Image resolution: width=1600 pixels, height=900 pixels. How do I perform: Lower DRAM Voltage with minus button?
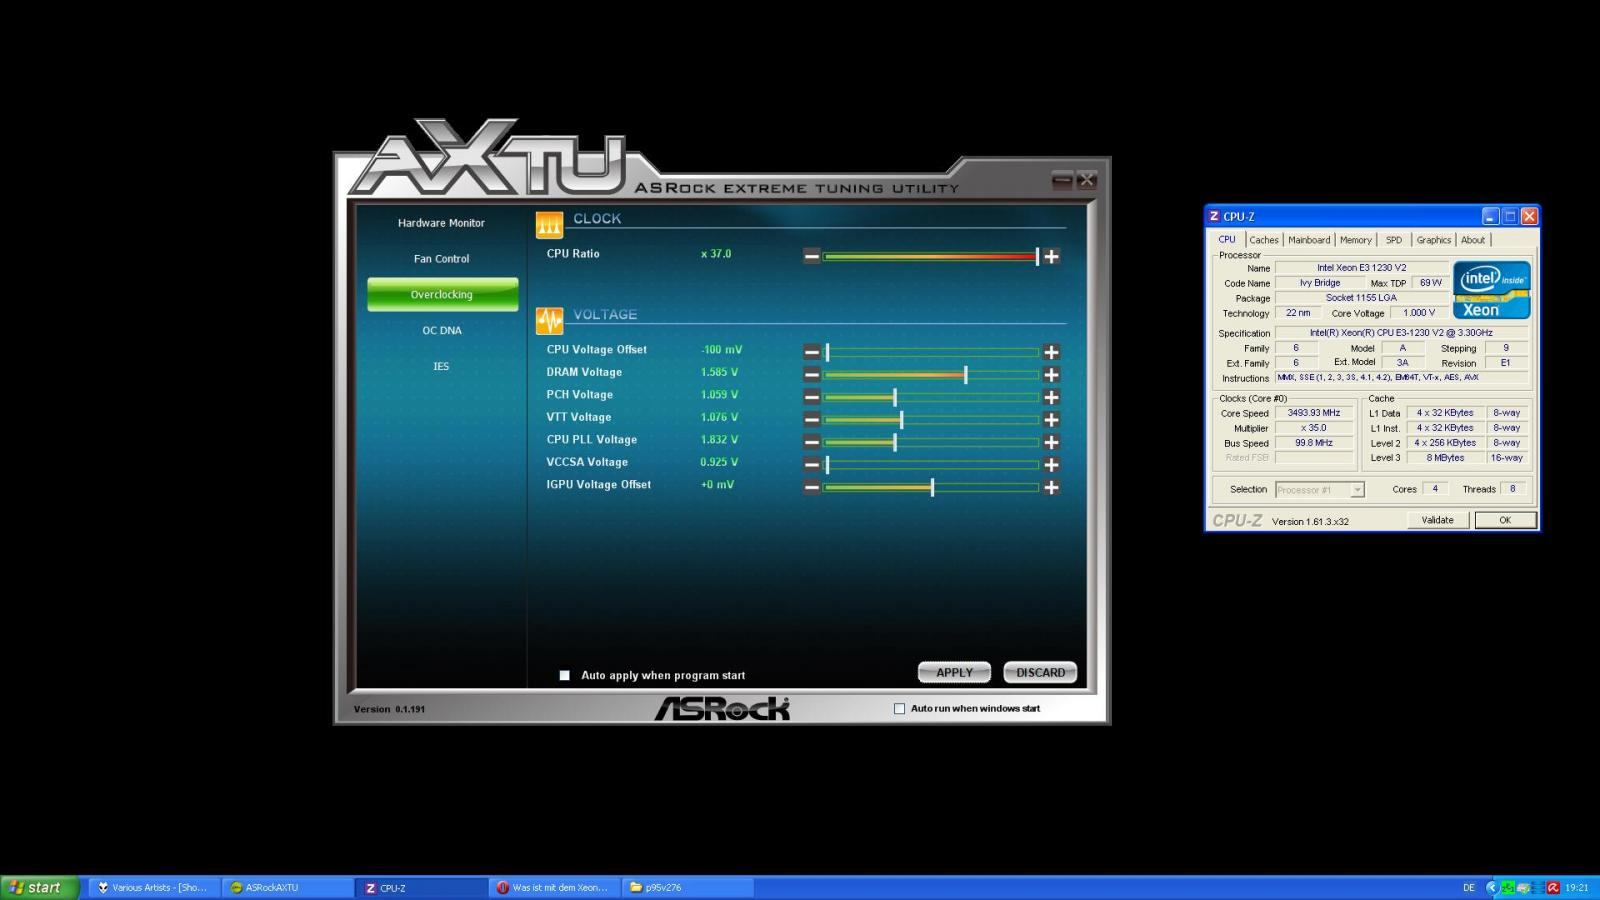click(x=812, y=374)
